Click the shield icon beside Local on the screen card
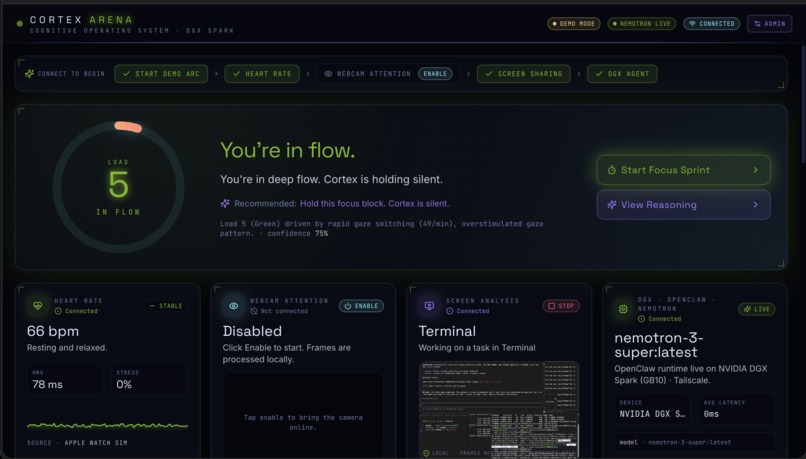806x459 pixels. [426, 453]
